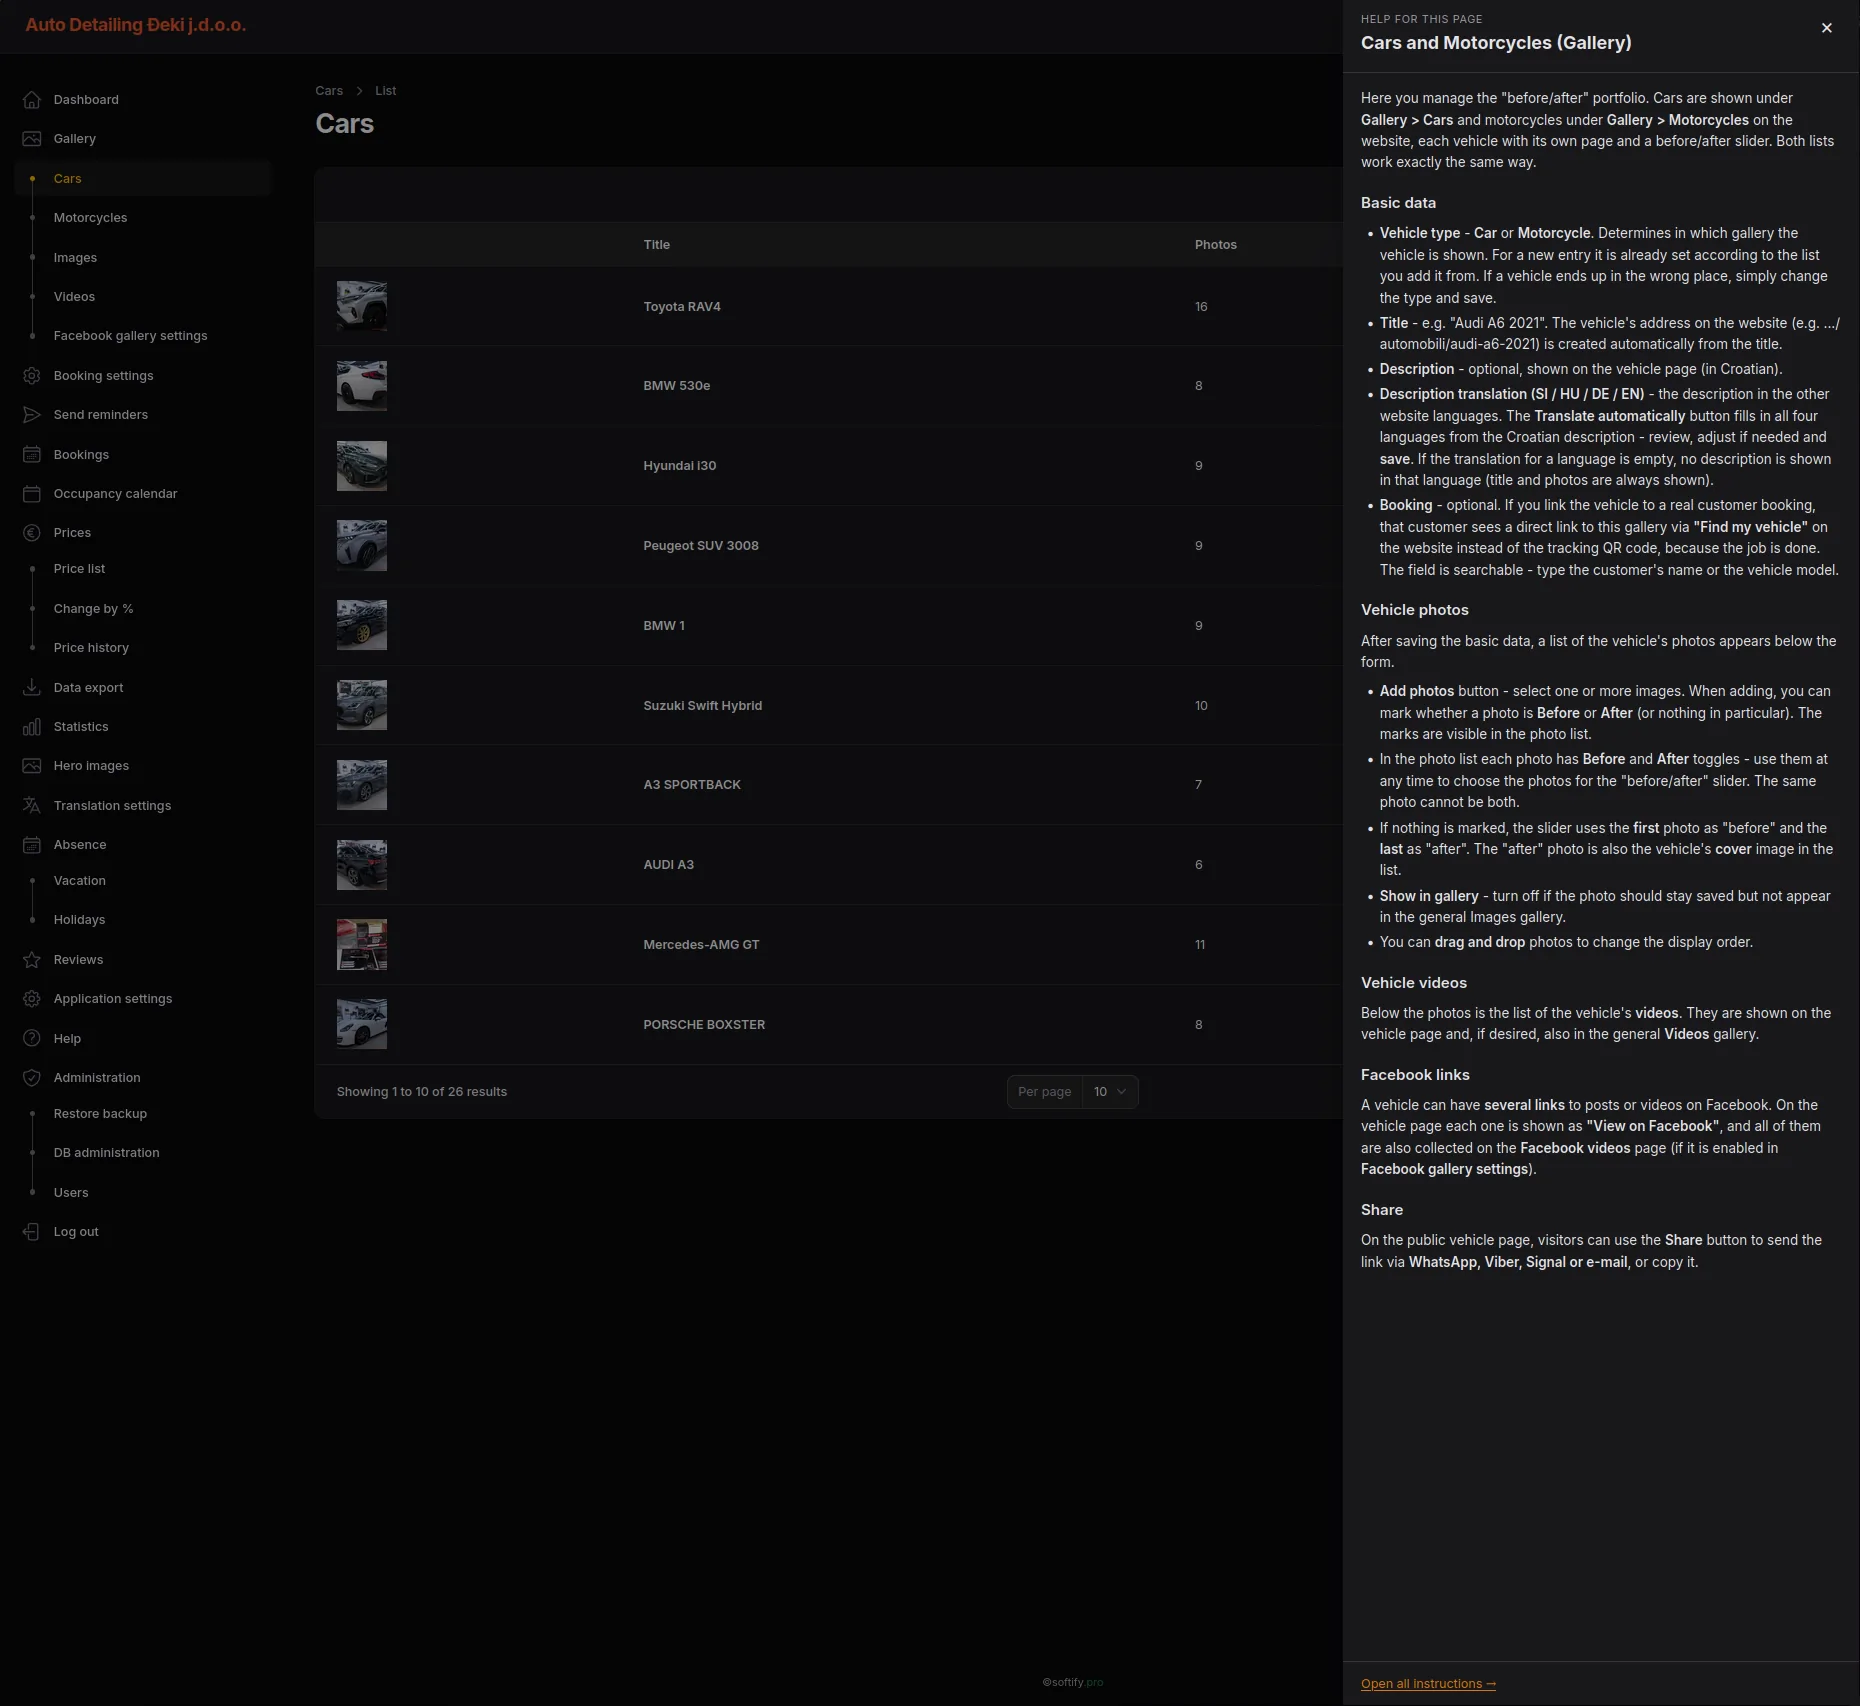Click the Booking settings gear icon
The image size is (1860, 1706).
pyautogui.click(x=32, y=376)
